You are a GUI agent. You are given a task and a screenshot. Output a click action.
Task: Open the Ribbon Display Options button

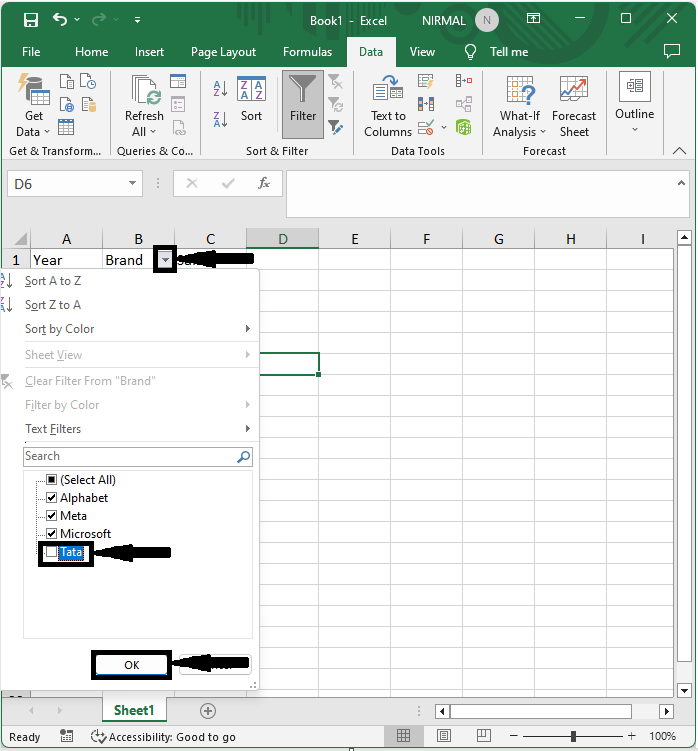533,19
